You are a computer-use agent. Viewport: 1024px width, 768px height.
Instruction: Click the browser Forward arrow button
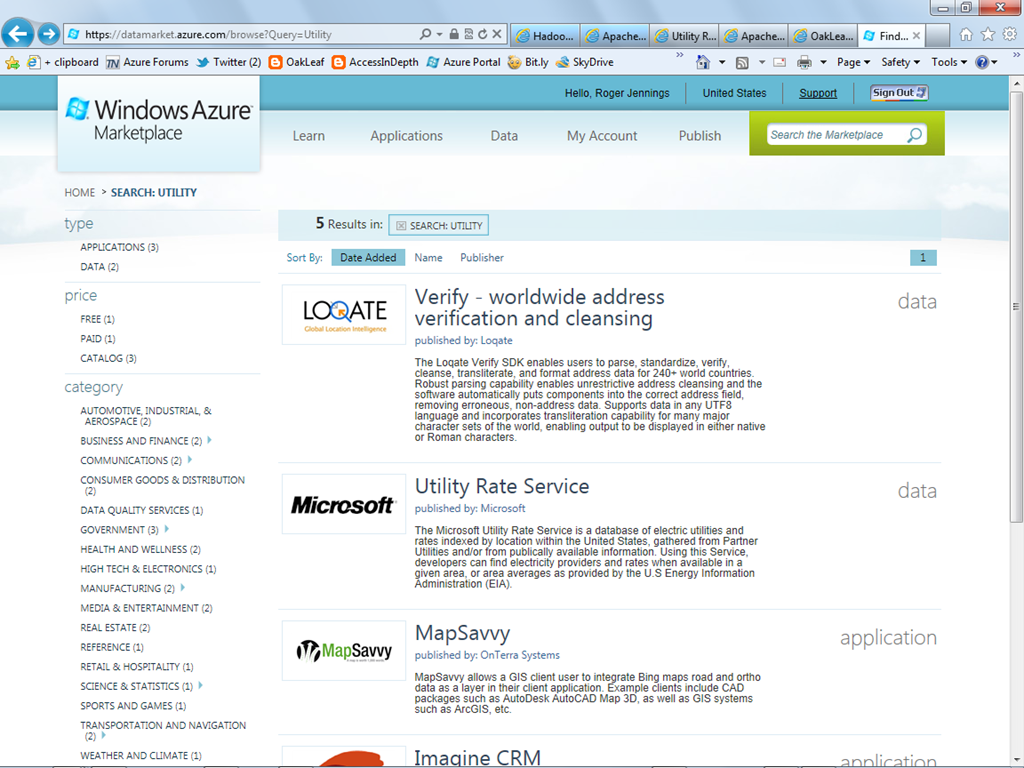tap(48, 33)
